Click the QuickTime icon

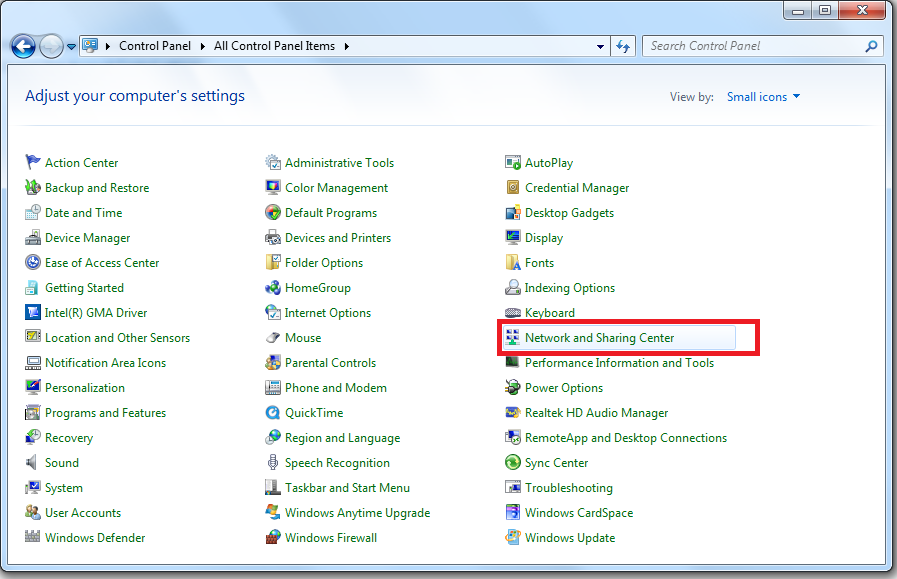[273, 413]
